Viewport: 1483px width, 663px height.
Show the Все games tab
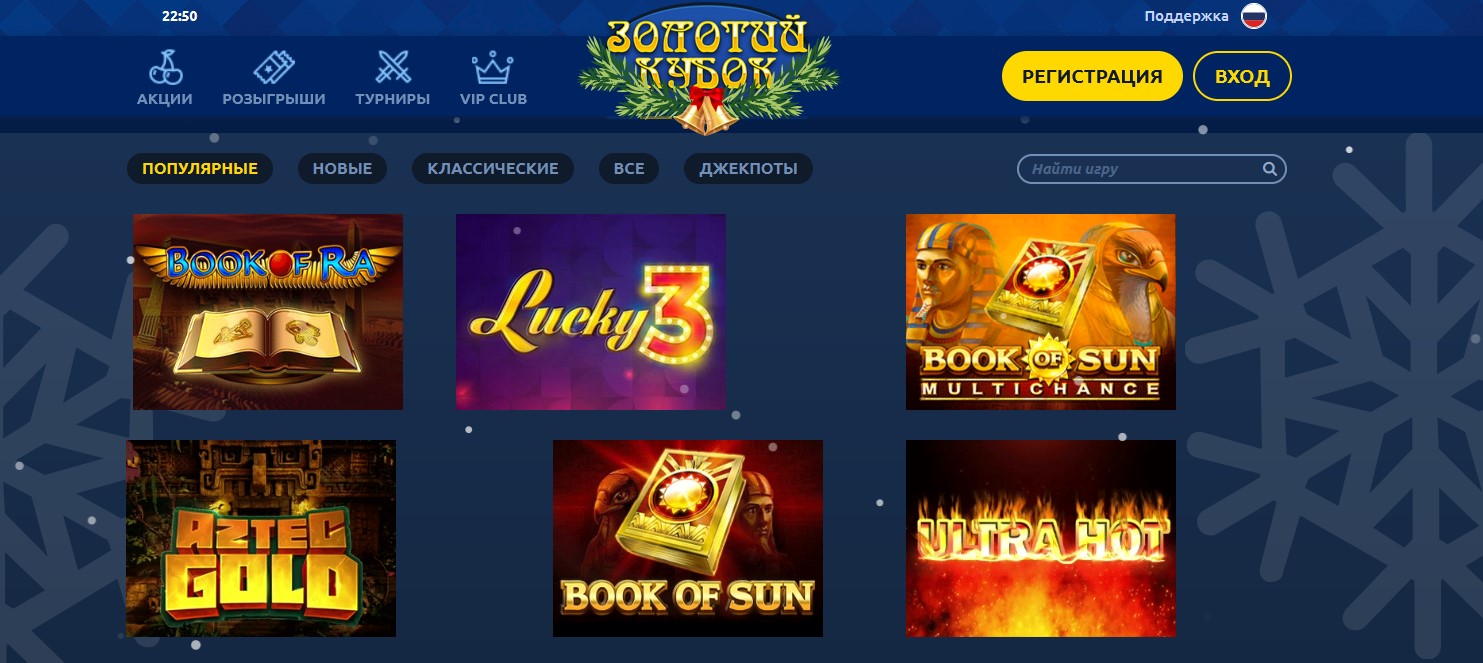[x=629, y=169]
